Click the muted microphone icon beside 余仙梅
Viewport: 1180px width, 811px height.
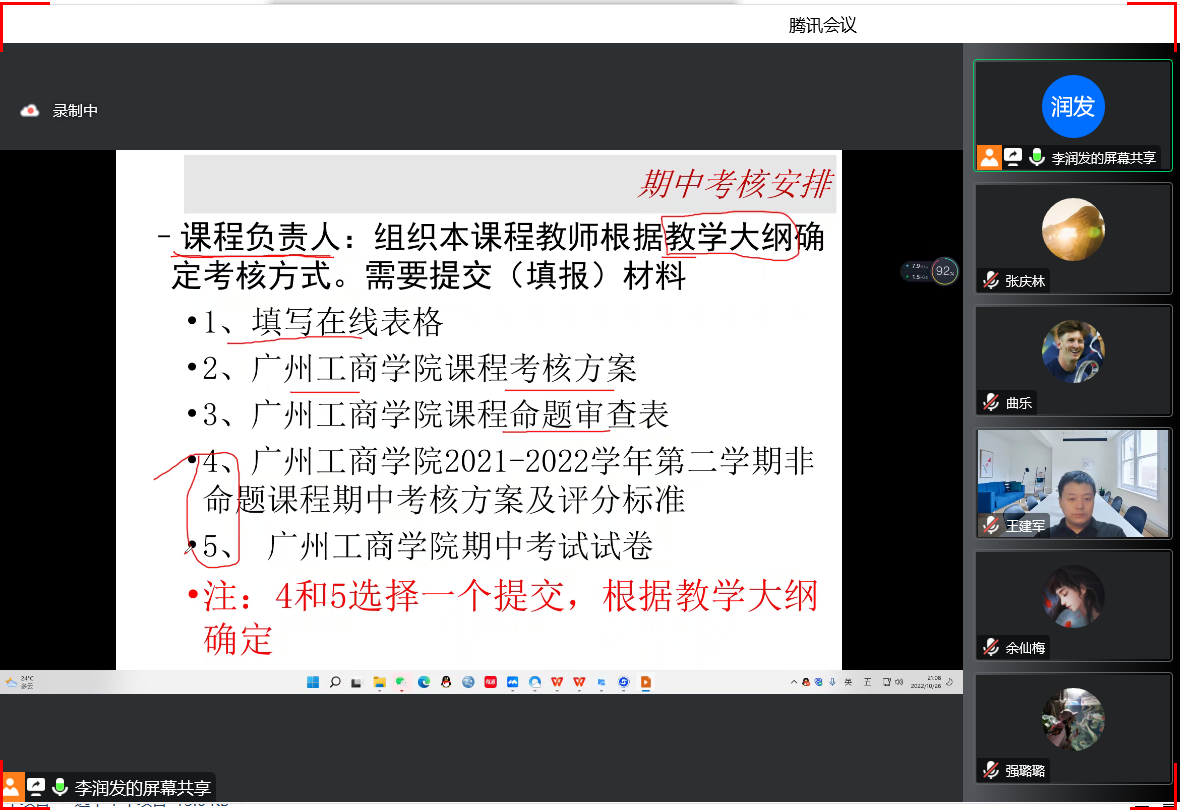click(x=990, y=647)
